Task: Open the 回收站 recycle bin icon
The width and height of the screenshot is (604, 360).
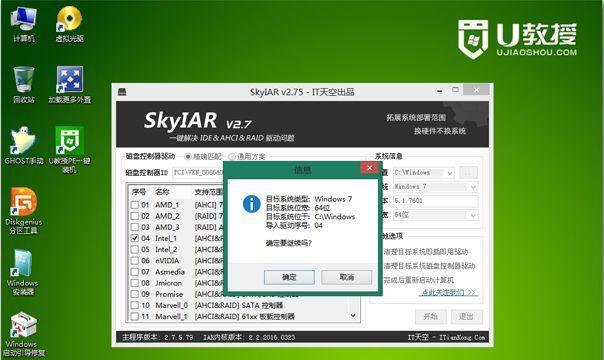Action: point(24,85)
